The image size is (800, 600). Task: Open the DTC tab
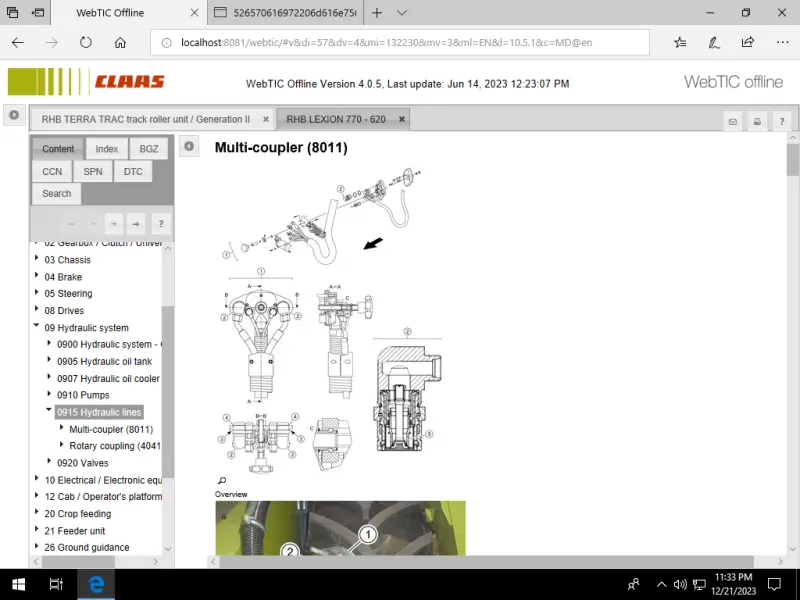coord(133,171)
